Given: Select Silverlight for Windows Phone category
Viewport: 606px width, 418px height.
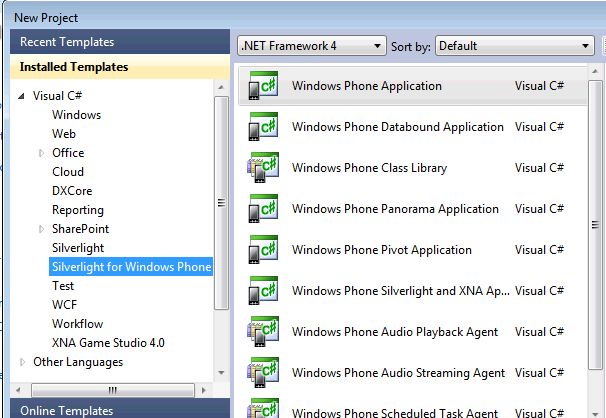Looking at the screenshot, I should (131, 267).
